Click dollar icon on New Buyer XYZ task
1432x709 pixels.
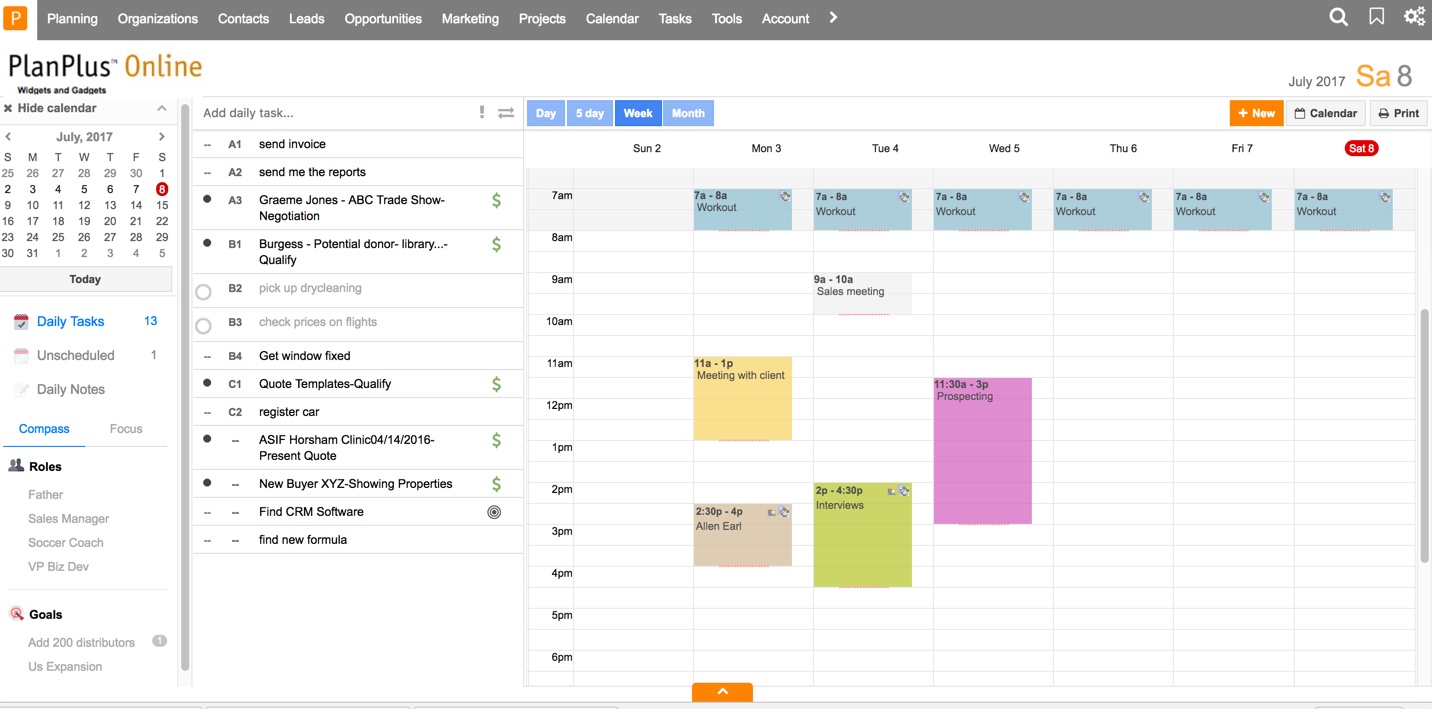pos(496,484)
